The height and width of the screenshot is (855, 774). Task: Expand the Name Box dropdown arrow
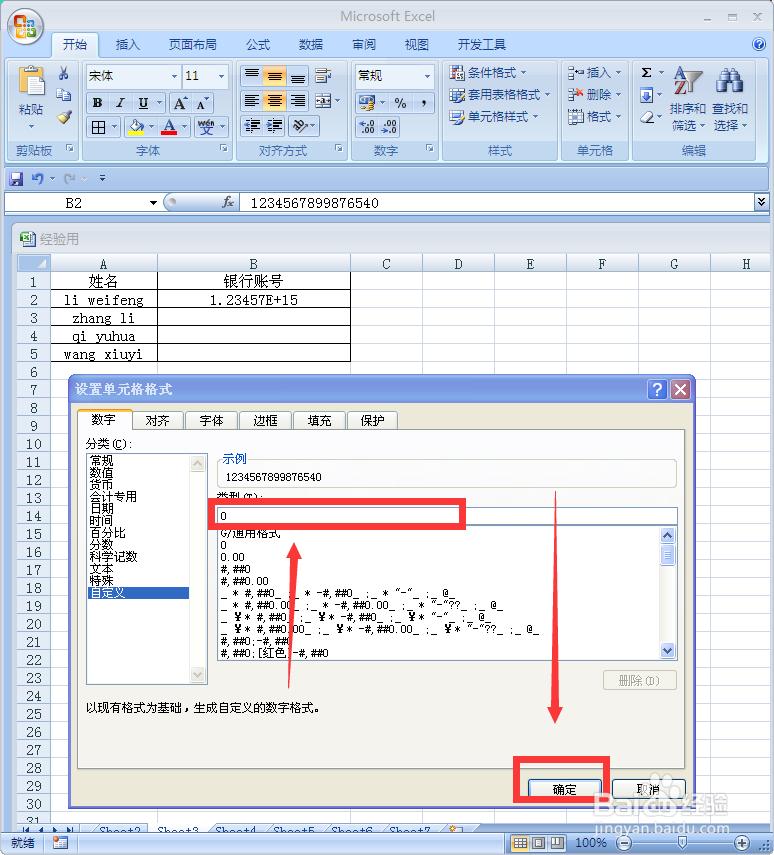coord(153,203)
